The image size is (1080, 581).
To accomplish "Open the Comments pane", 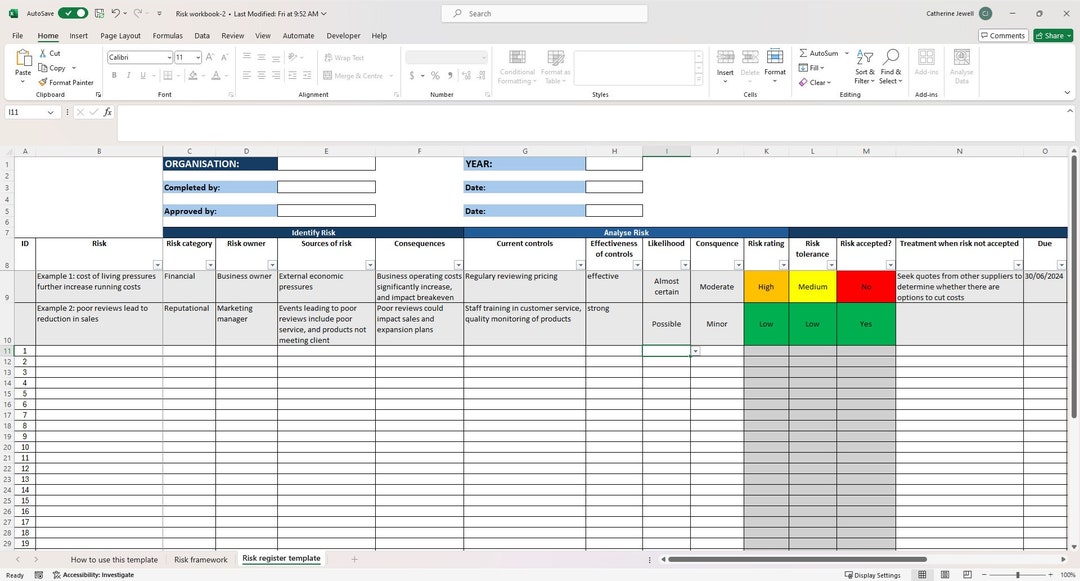I will (1001, 35).
